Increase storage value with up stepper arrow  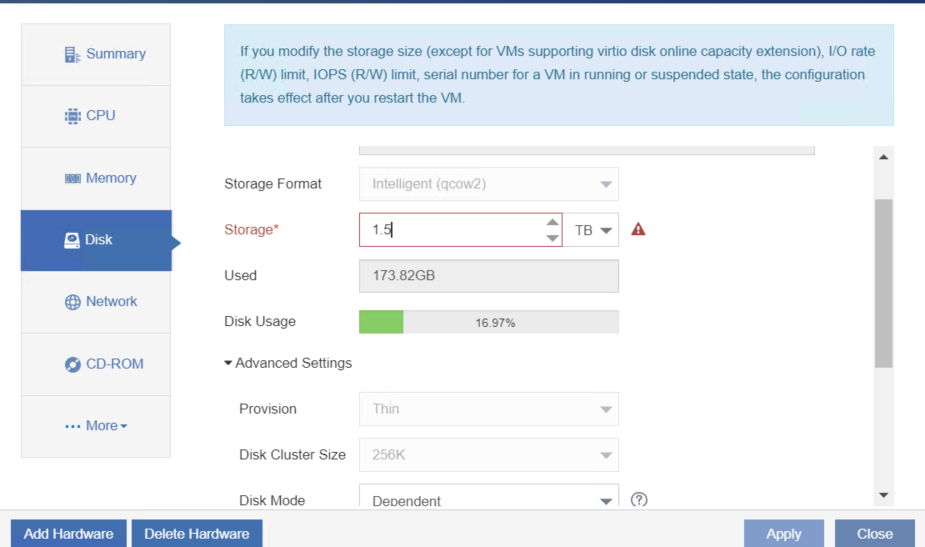552,222
